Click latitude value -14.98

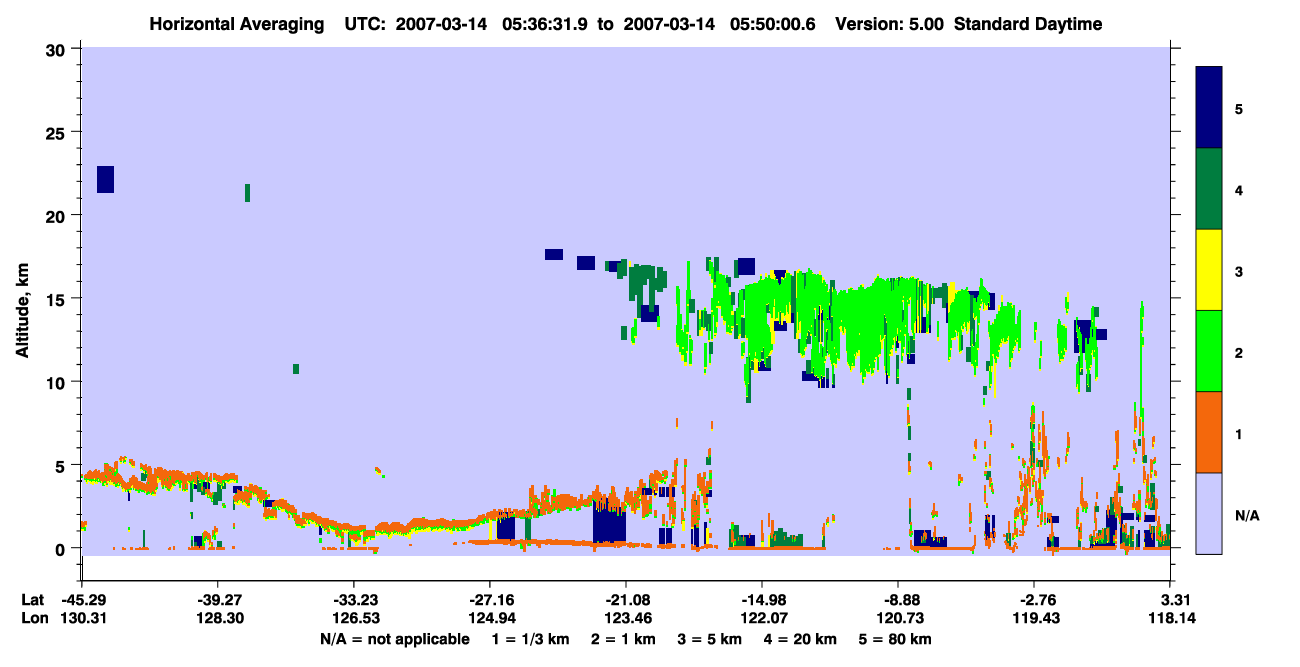click(761, 600)
